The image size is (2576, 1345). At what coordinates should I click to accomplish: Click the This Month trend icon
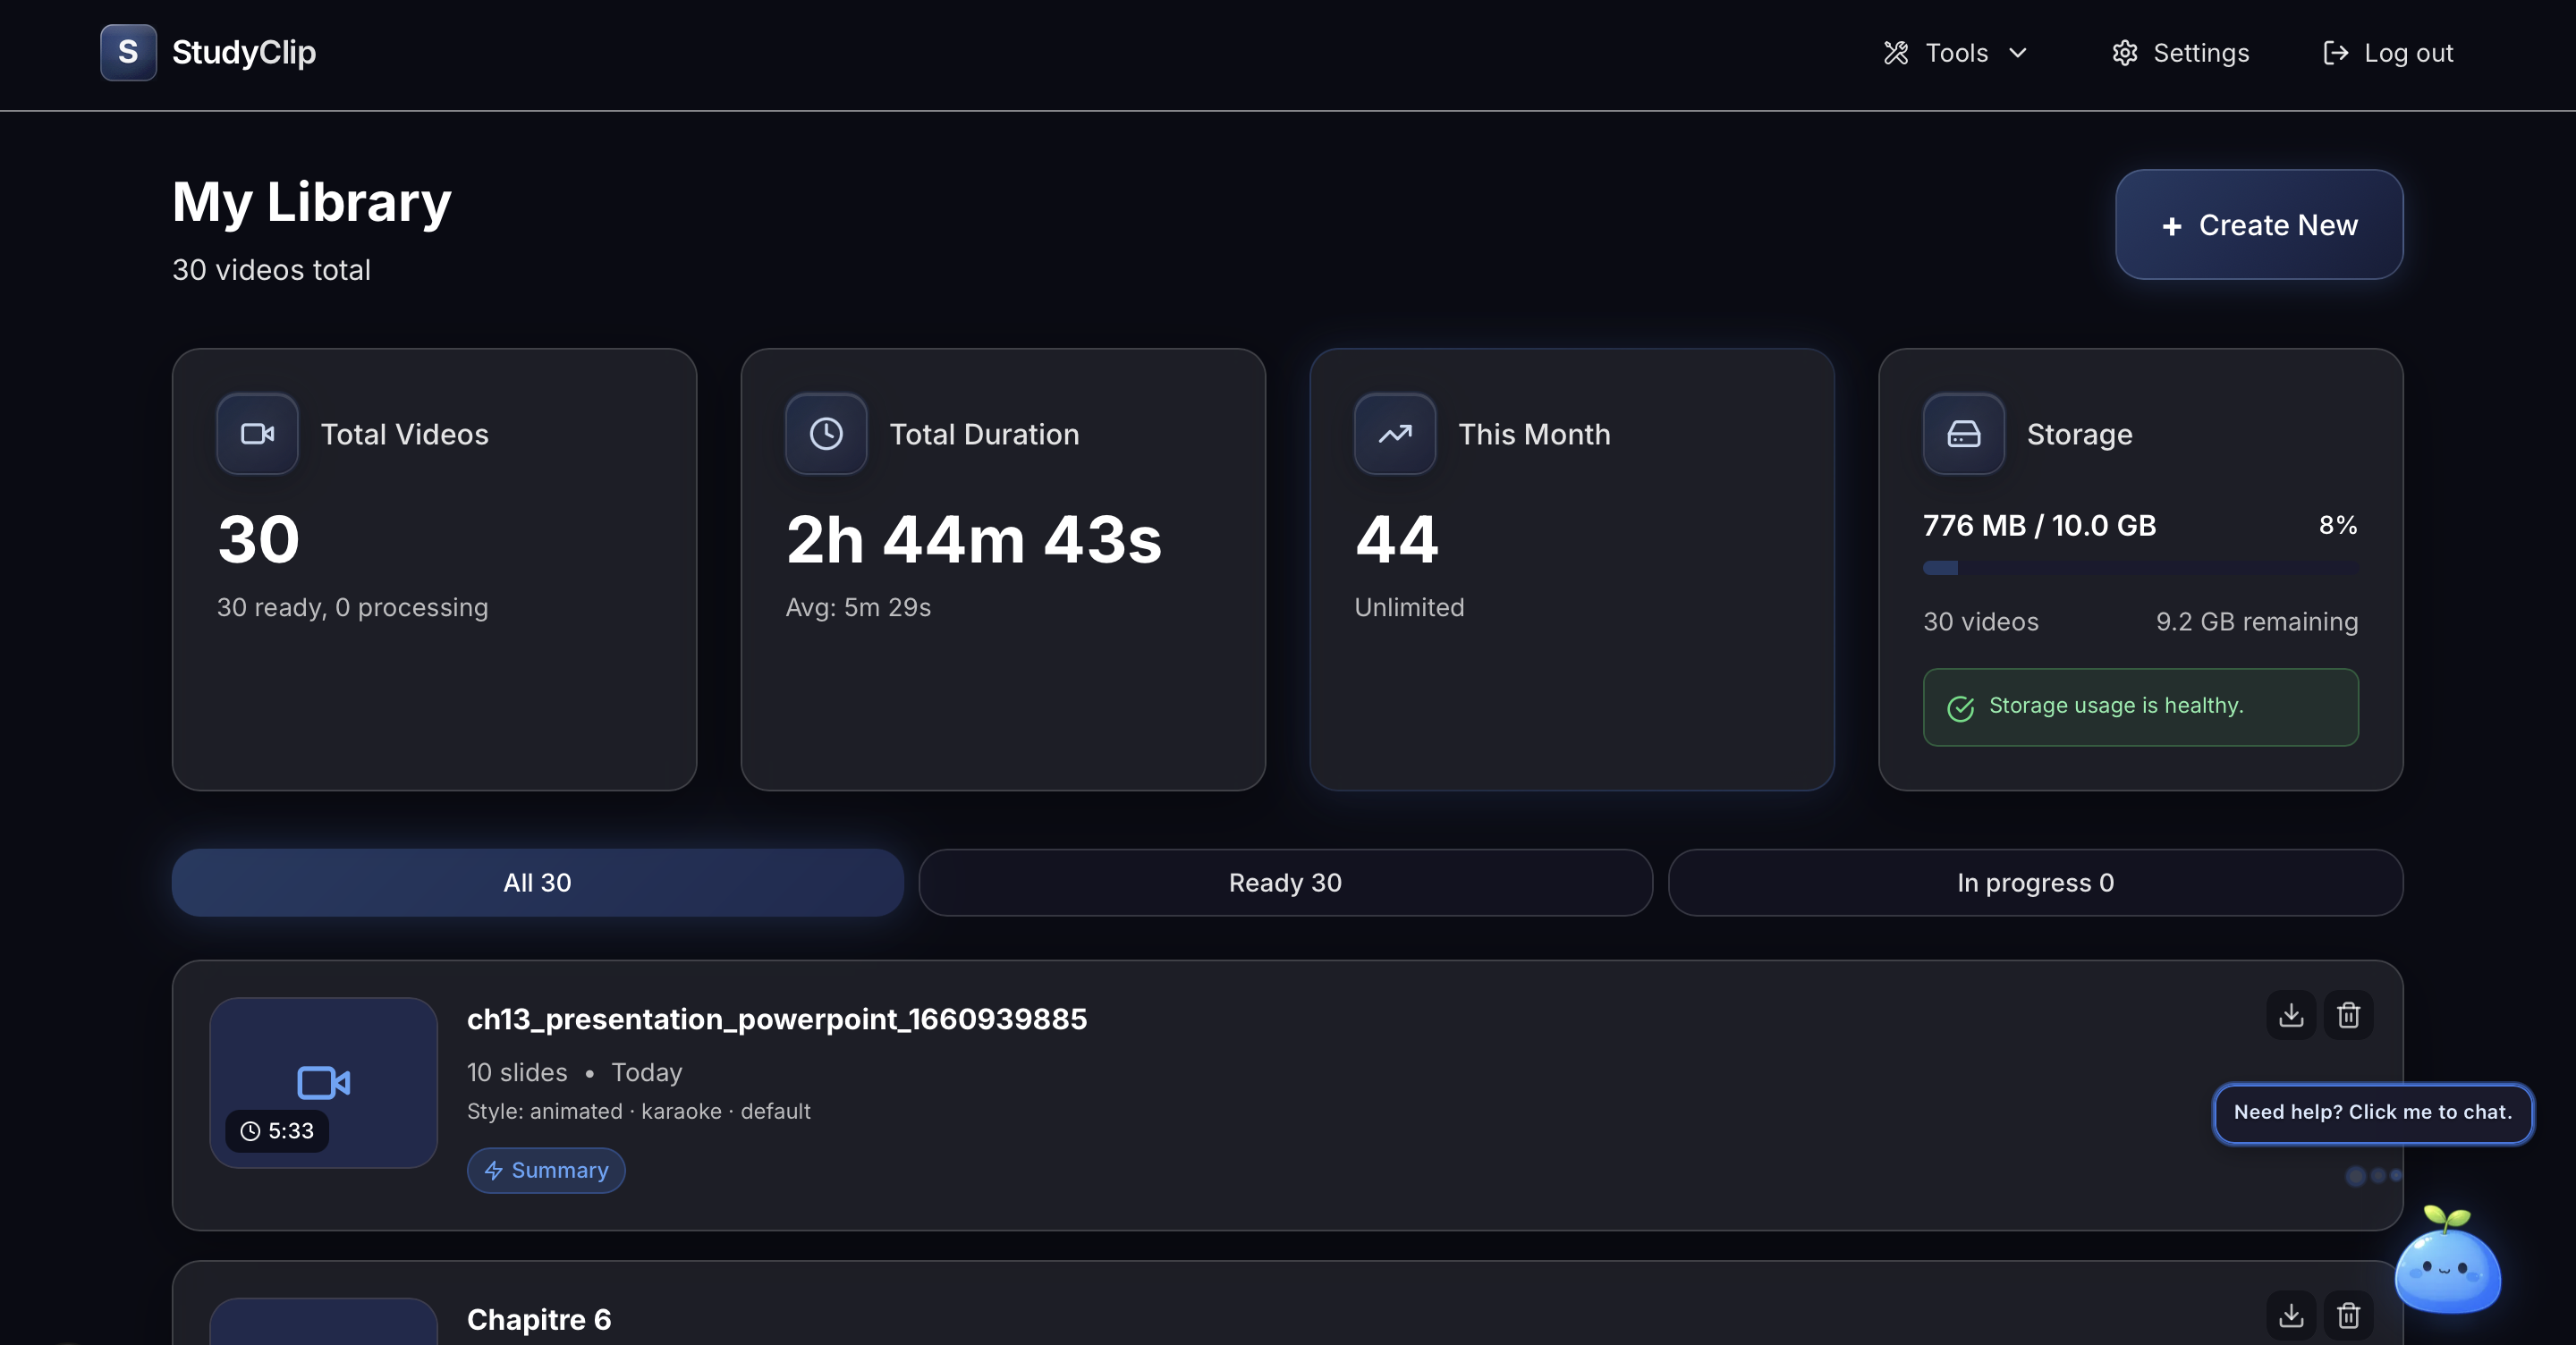tap(1394, 433)
